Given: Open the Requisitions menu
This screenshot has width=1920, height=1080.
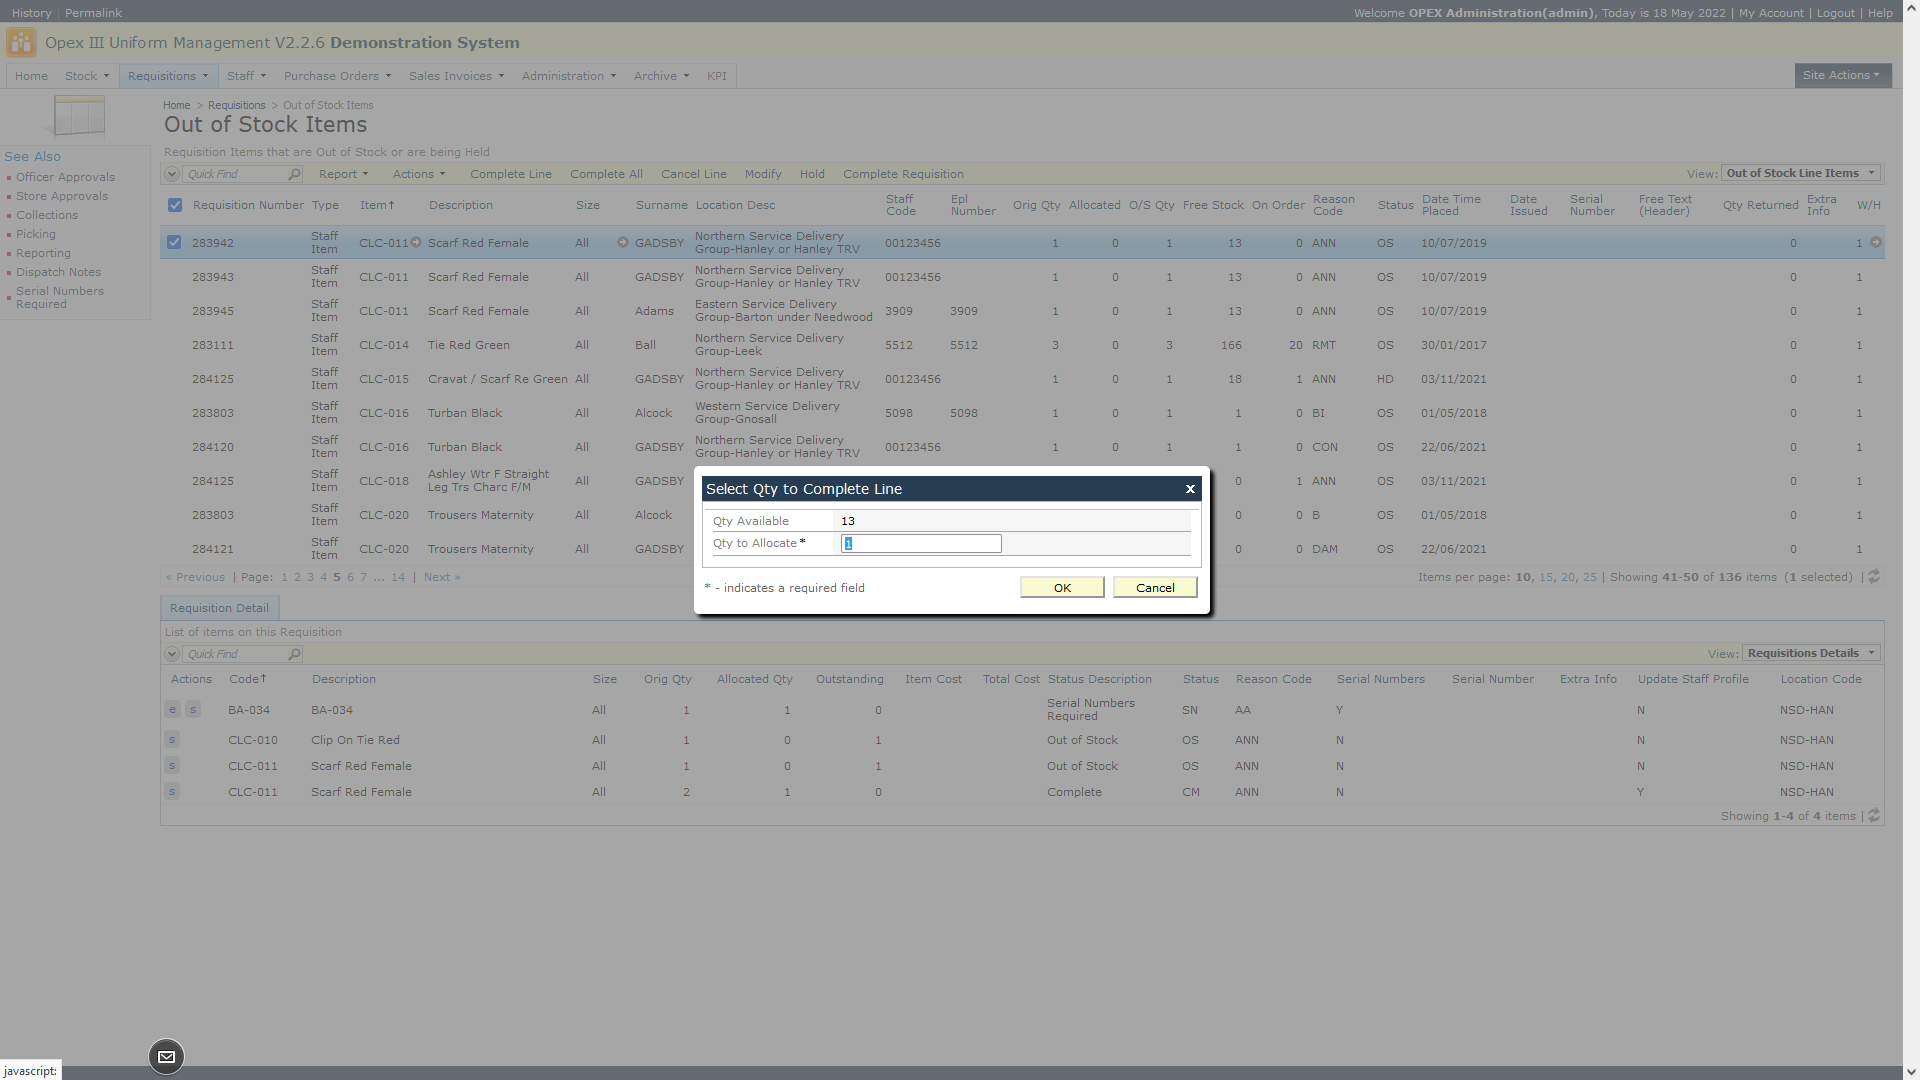Looking at the screenshot, I should pos(167,76).
